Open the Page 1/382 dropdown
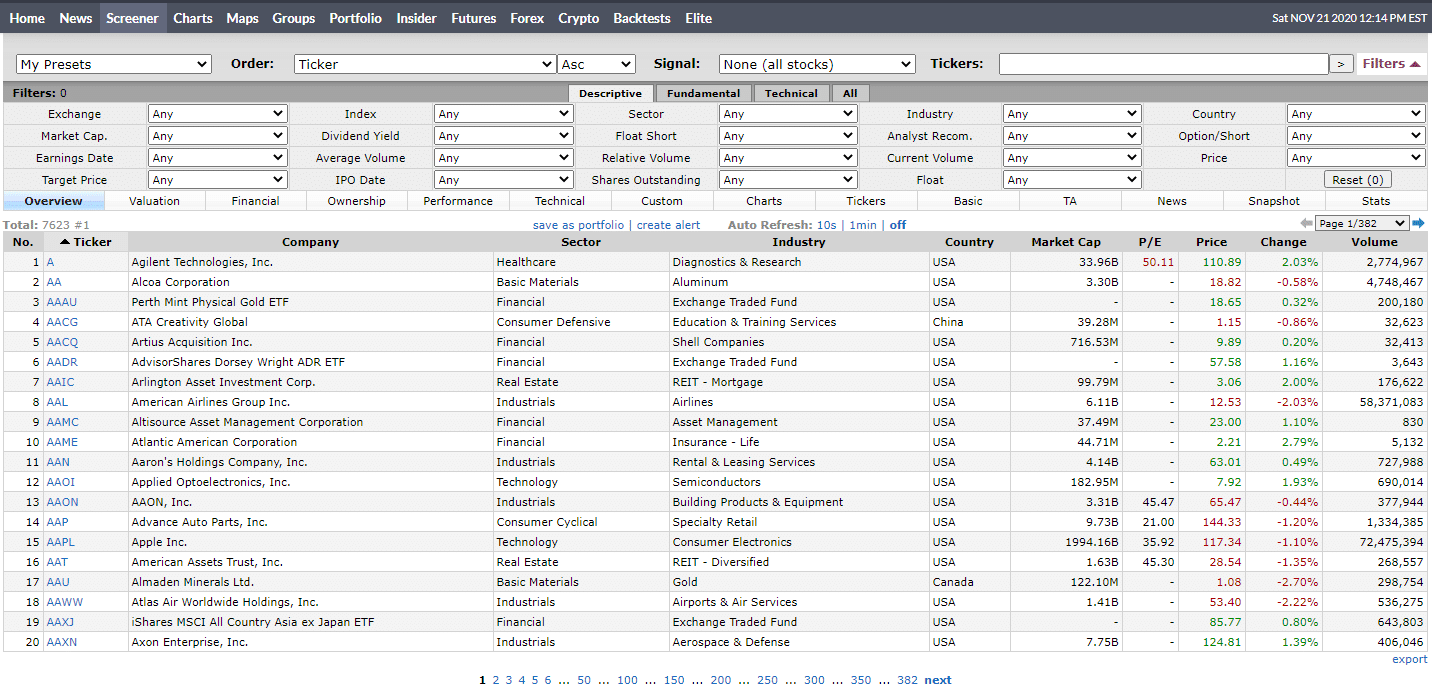Screen dimensions: 1432x692 [1363, 224]
